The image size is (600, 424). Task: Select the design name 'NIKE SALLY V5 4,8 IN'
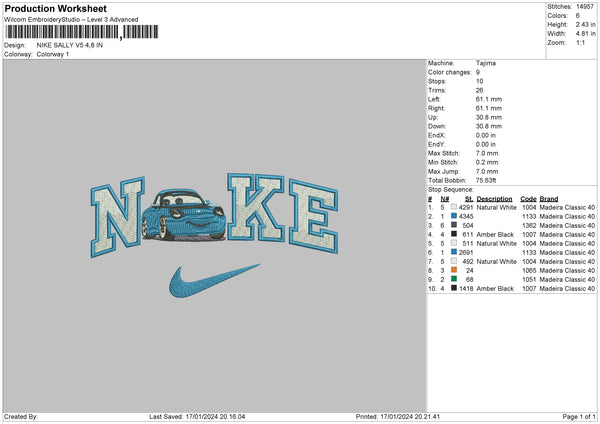click(x=70, y=45)
